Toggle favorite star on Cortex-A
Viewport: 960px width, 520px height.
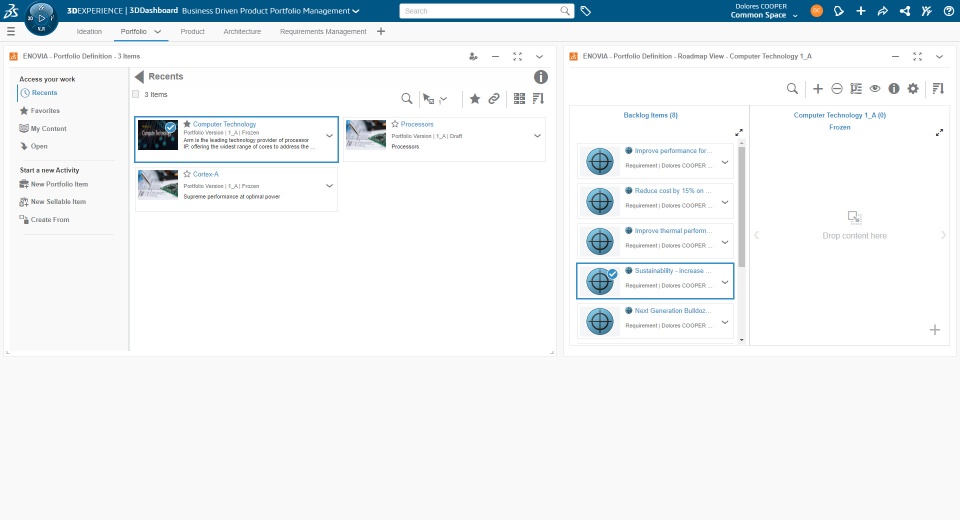[187, 174]
